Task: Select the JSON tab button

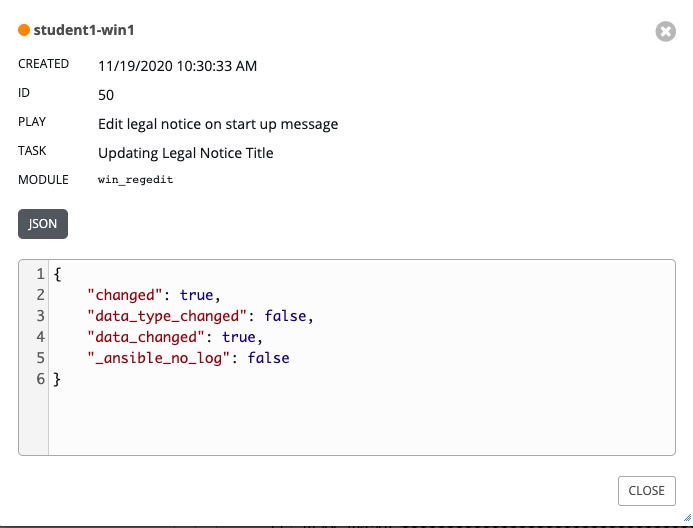Action: point(43,224)
